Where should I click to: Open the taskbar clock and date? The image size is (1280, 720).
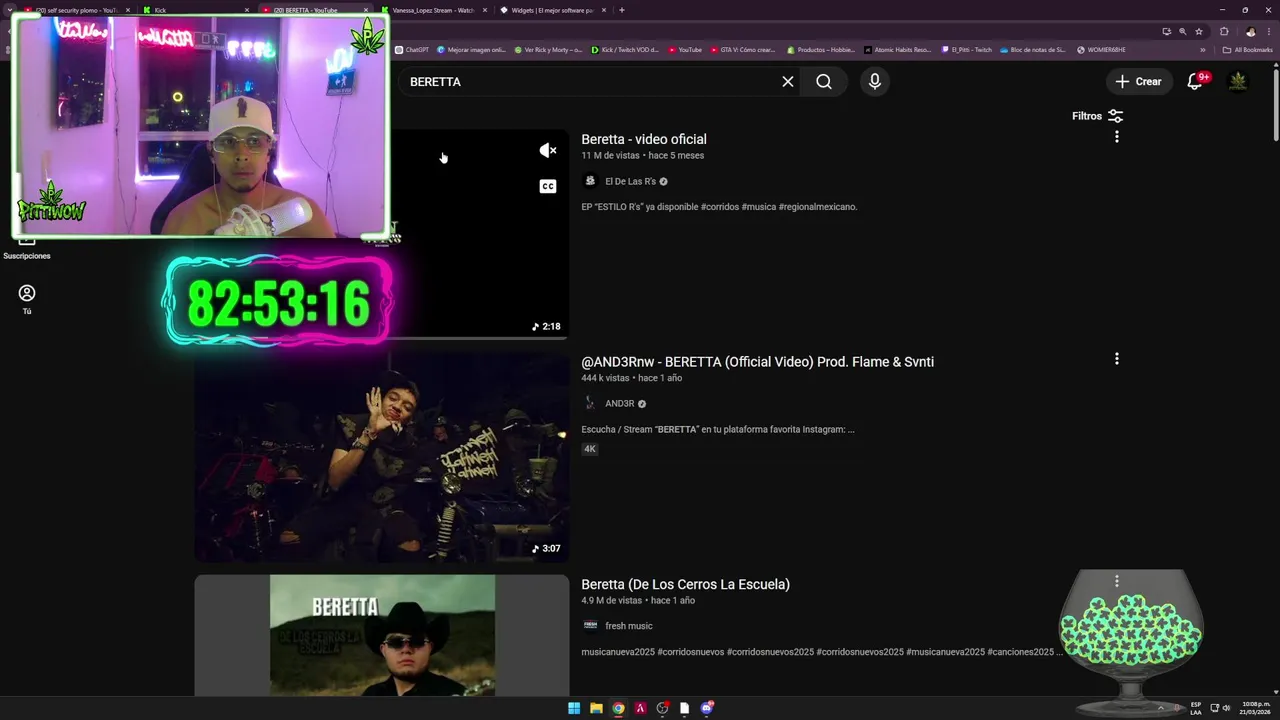[x=1256, y=708]
